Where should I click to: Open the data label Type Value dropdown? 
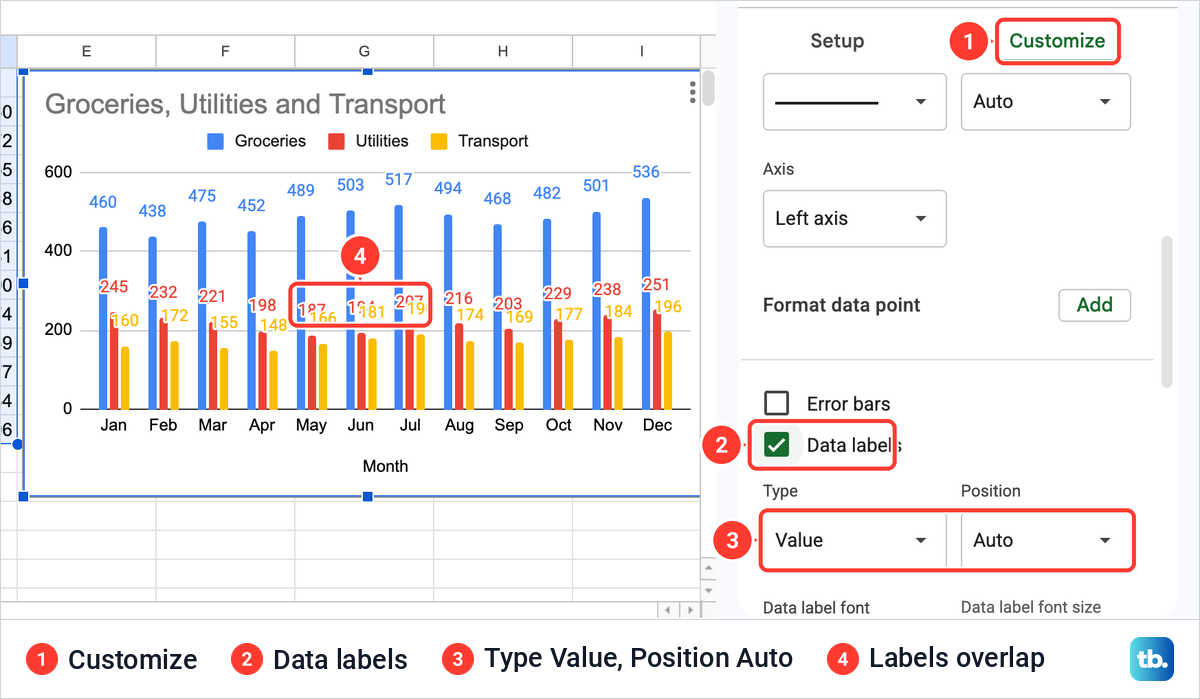854,540
